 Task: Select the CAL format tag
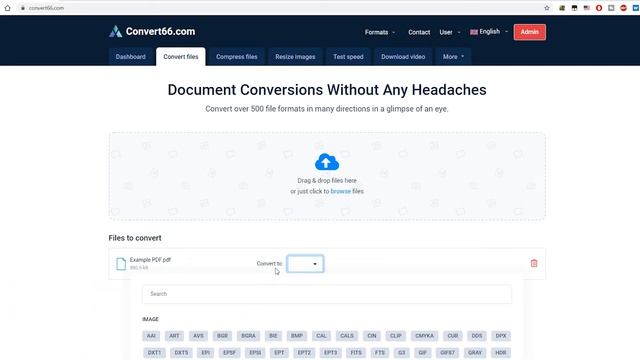click(x=321, y=336)
